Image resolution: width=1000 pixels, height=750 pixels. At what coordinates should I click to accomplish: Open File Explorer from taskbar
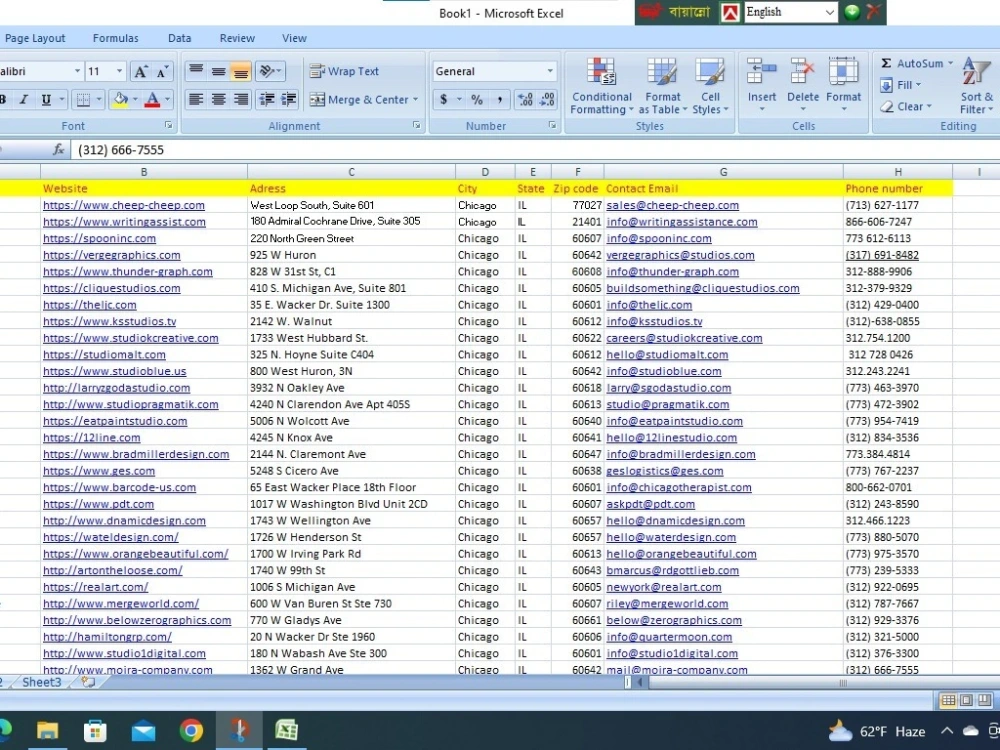click(47, 731)
